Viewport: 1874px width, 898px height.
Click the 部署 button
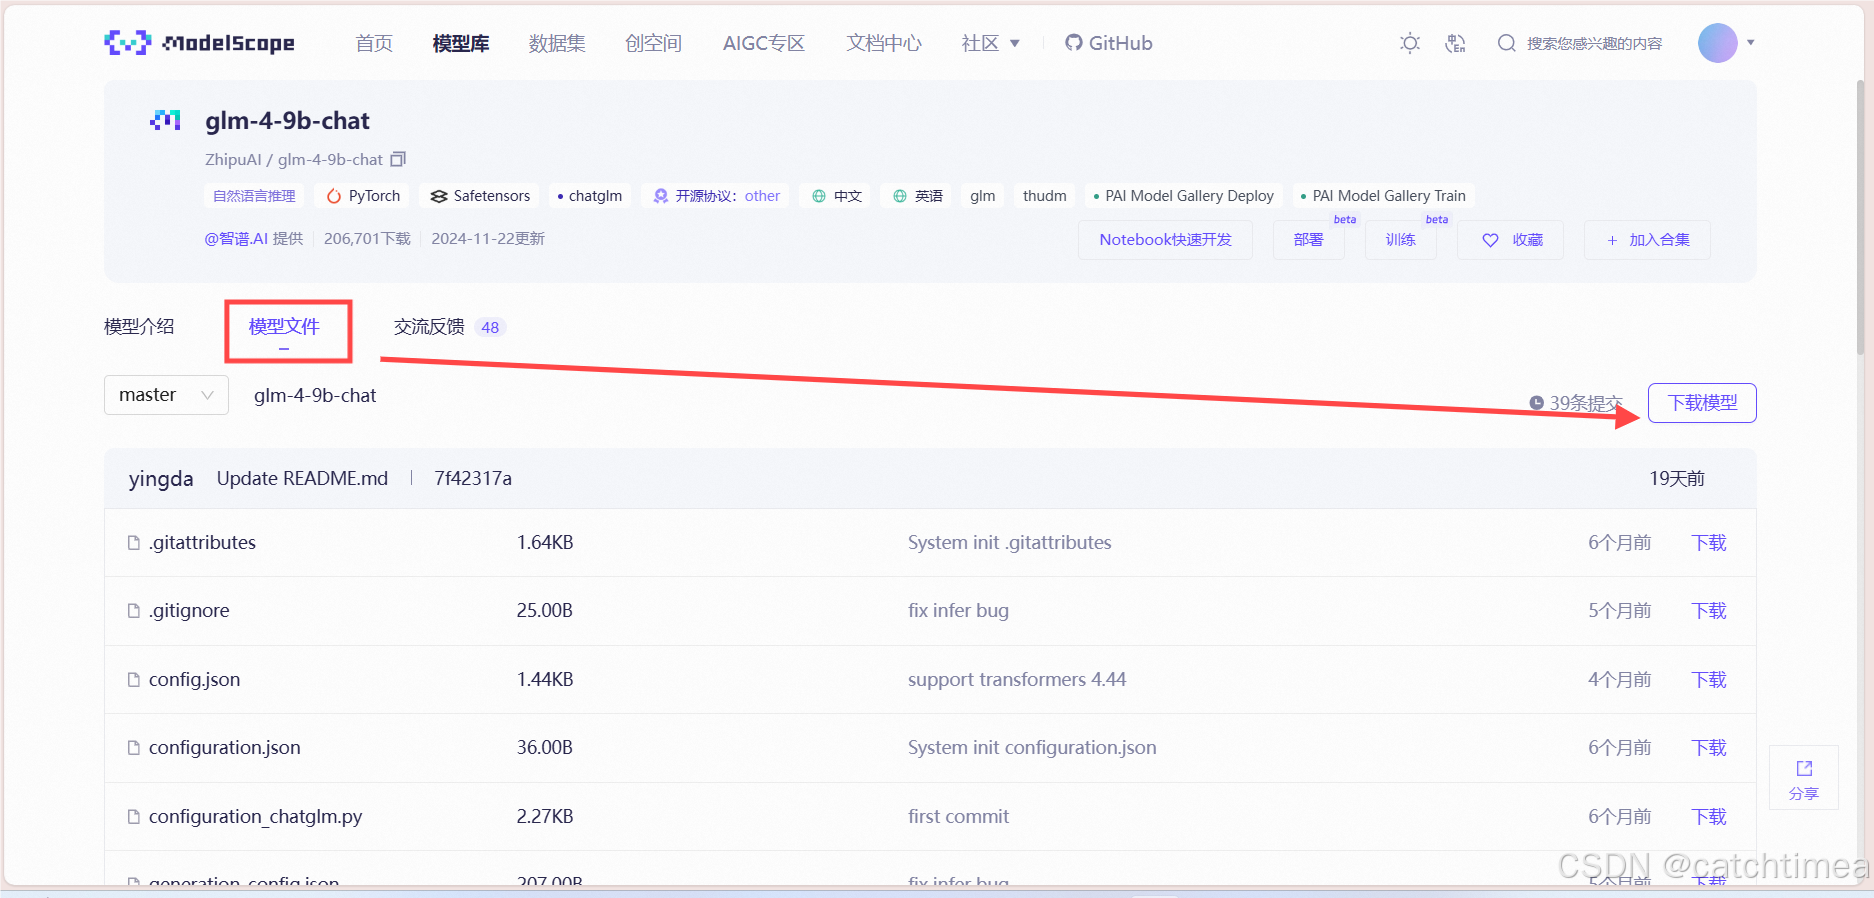point(1308,240)
